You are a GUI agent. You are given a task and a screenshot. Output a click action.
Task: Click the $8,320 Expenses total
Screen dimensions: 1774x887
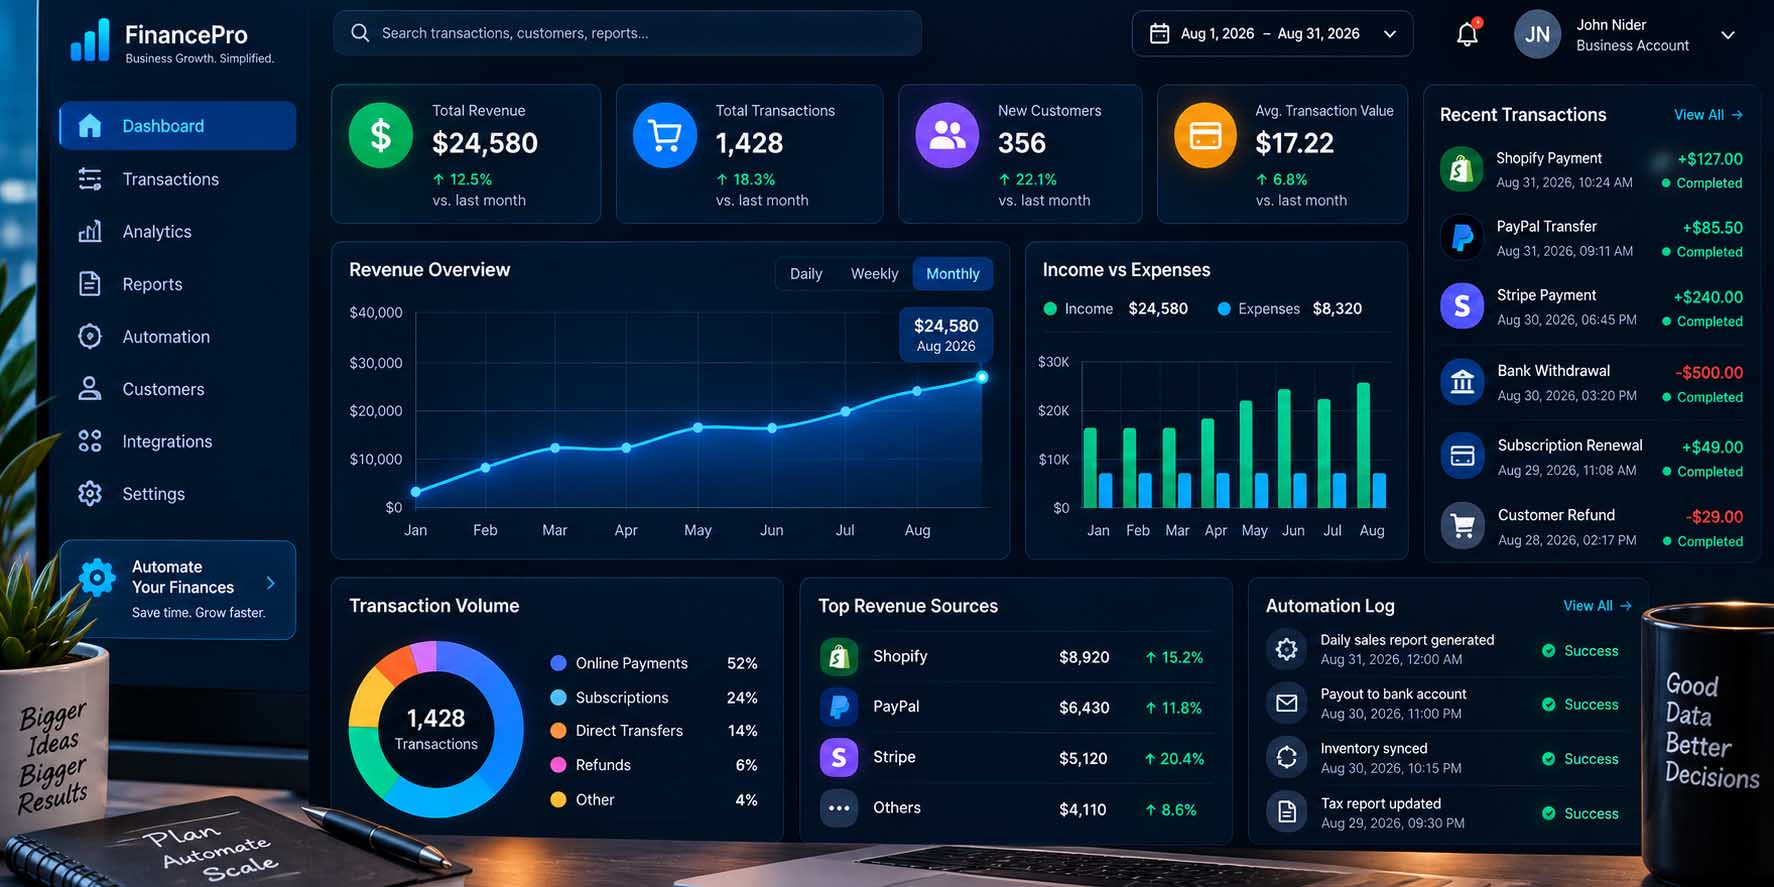tap(1337, 309)
